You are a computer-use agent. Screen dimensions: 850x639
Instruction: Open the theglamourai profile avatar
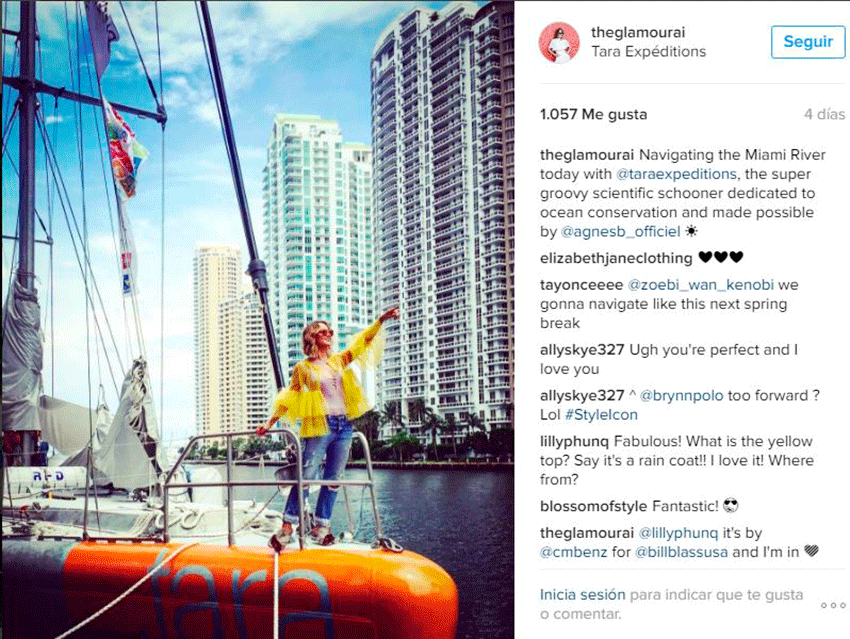tap(559, 42)
